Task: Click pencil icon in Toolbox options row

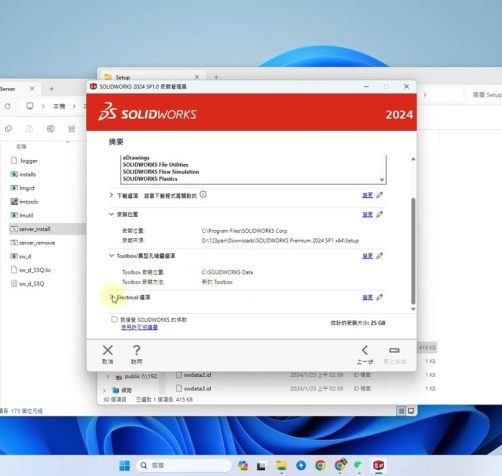Action: click(380, 256)
